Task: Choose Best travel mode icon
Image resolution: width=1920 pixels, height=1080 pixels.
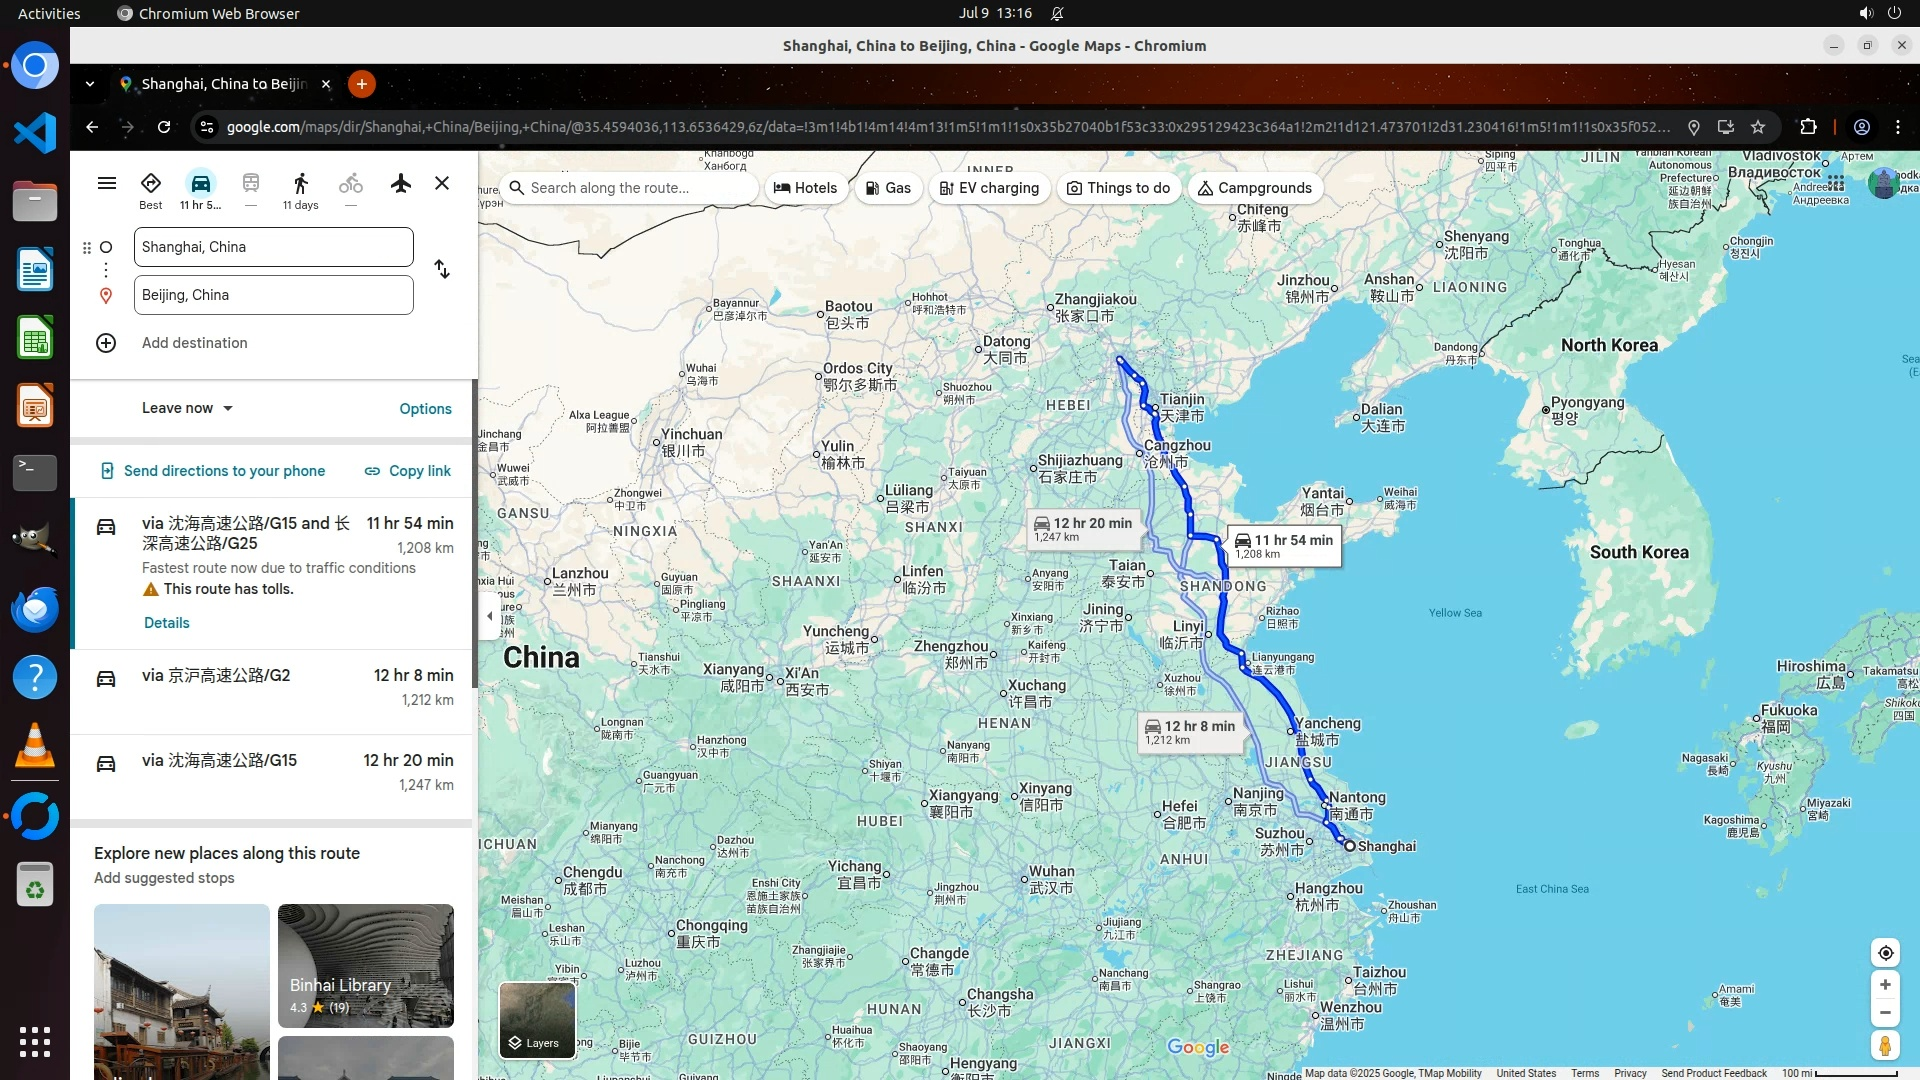Action: (x=150, y=184)
